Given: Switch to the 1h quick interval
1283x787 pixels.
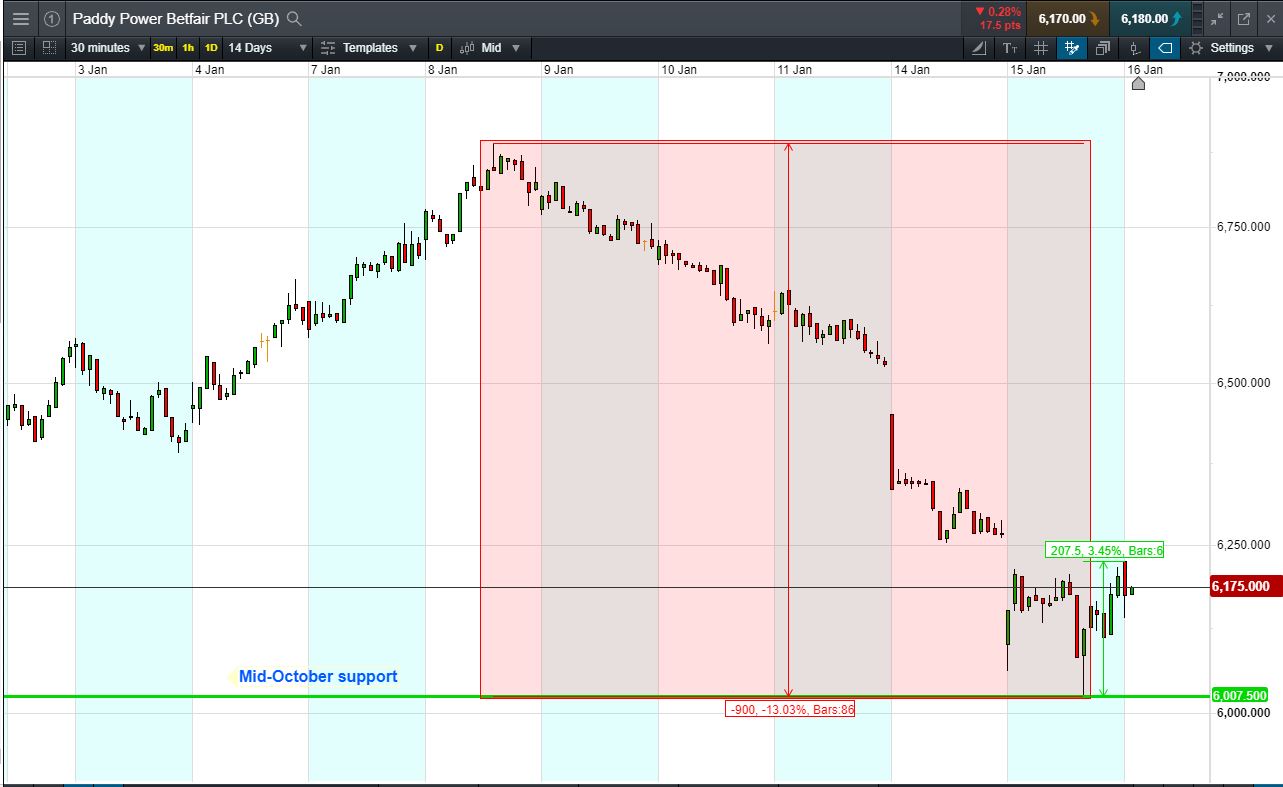Looking at the screenshot, I should (x=188, y=48).
